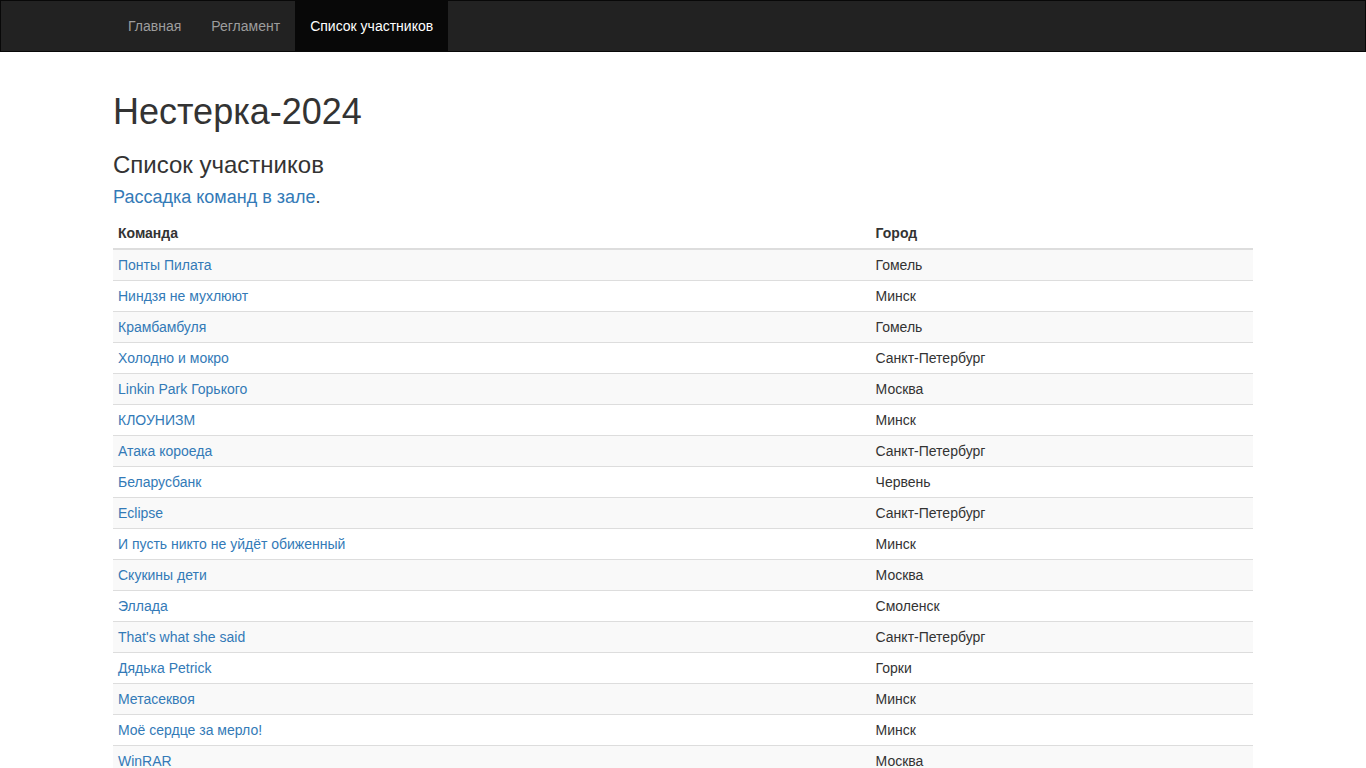Open the Eclipse team link
The width and height of the screenshot is (1366, 768).
point(140,513)
